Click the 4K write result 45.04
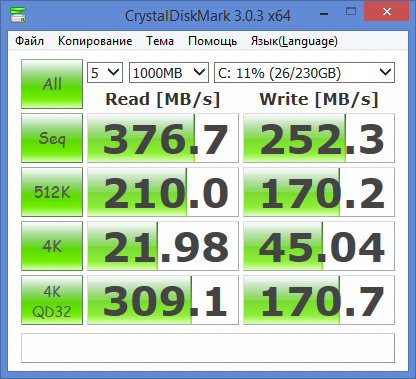 [319, 246]
